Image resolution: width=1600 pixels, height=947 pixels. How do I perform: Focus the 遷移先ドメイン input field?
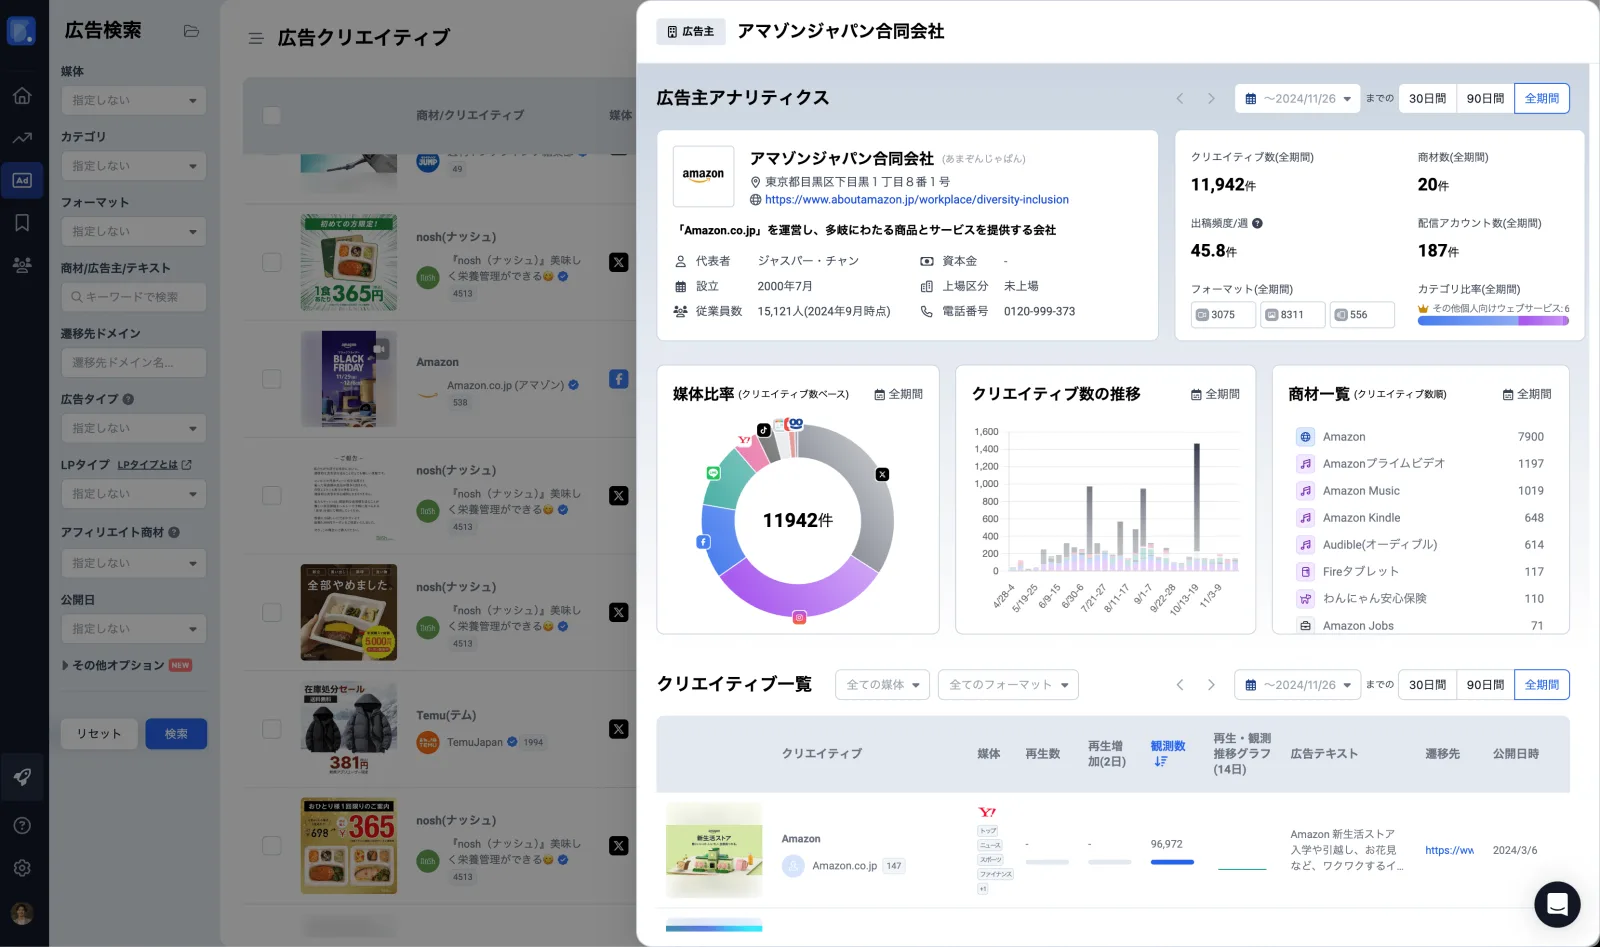pyautogui.click(x=133, y=363)
